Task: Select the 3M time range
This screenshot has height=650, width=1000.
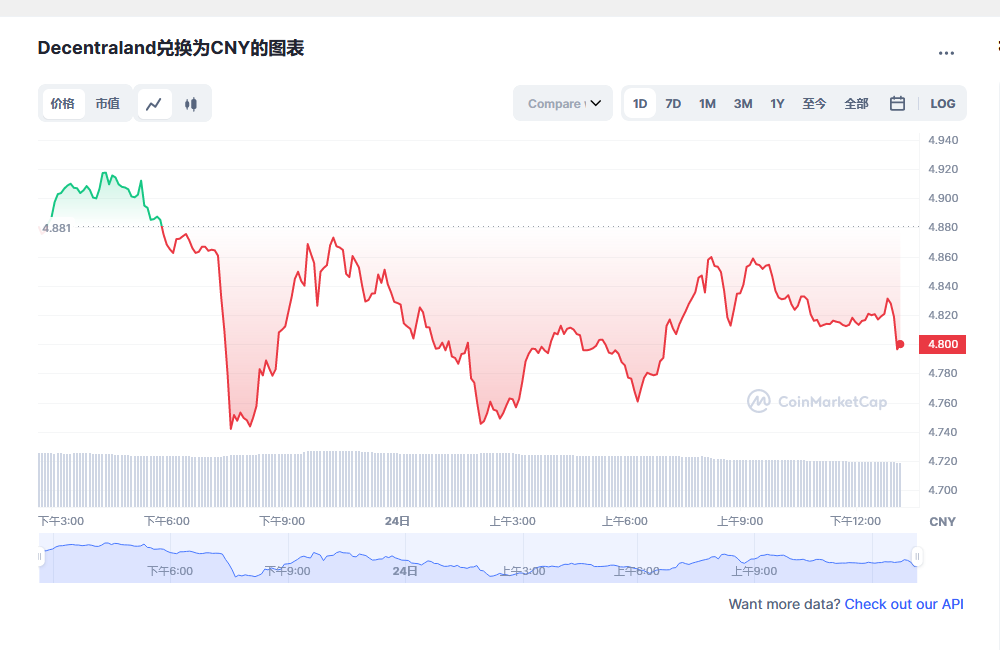Action: (x=743, y=103)
